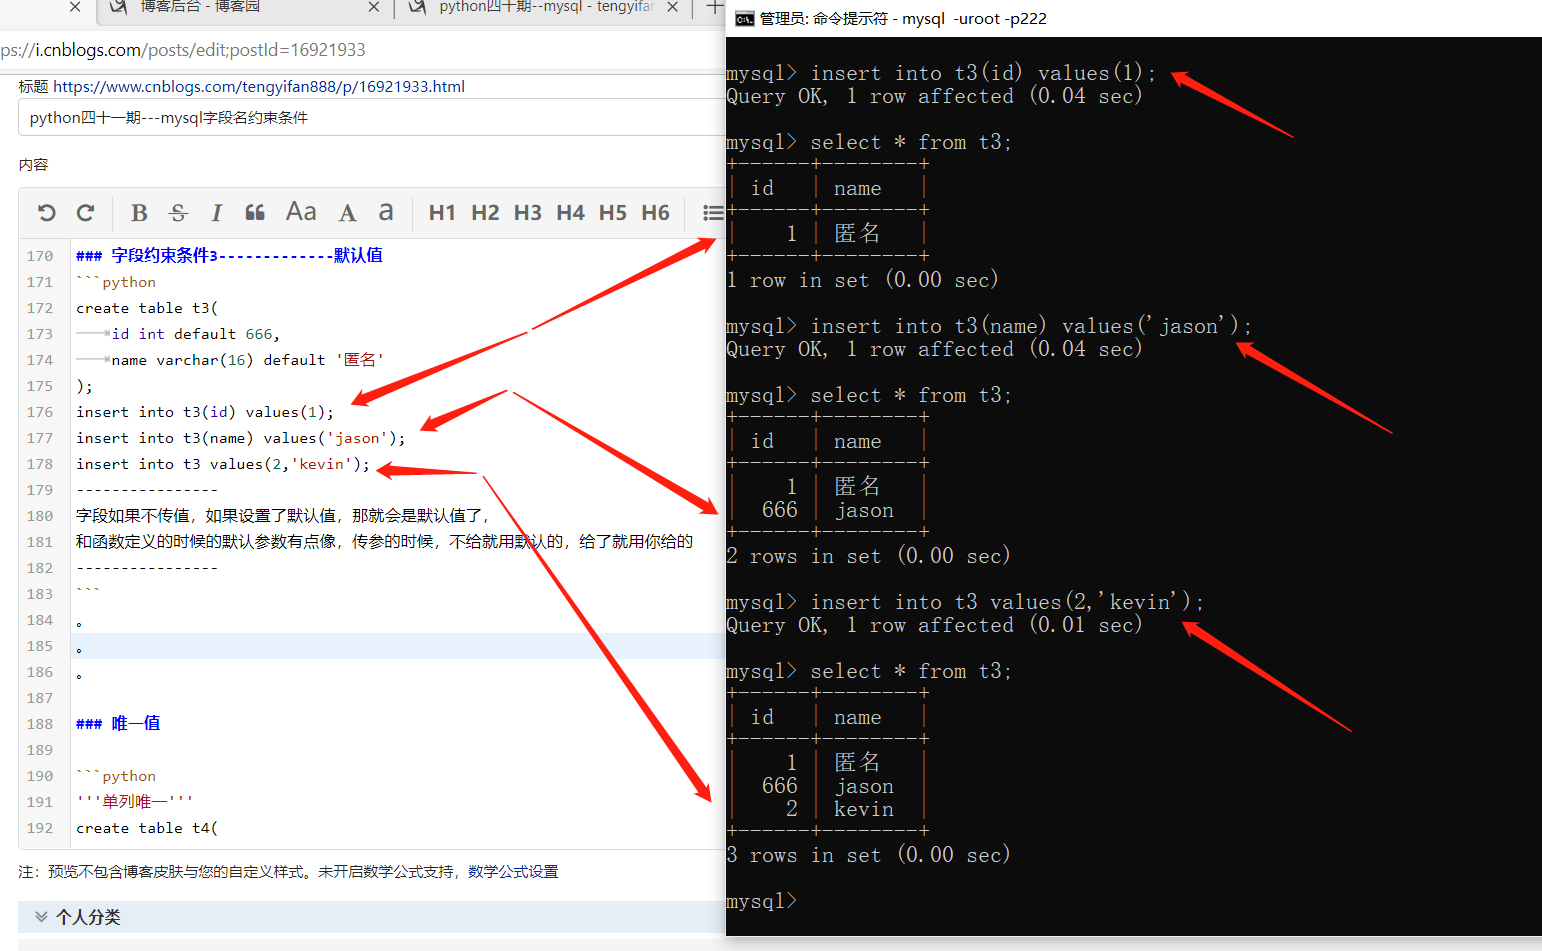The height and width of the screenshot is (951, 1542).
Task: Expand the 个人分类 section
Action: [371, 917]
